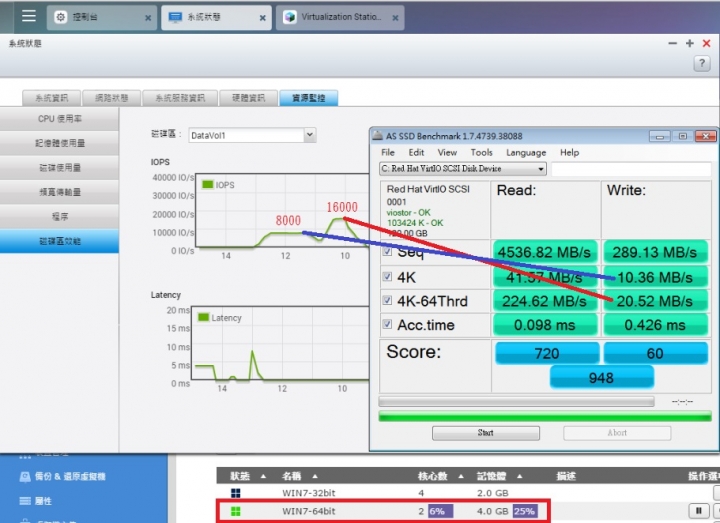Viewport: 720px width, 523px height.
Task: Select the WIN7-32bit VM name
Action: [309, 493]
